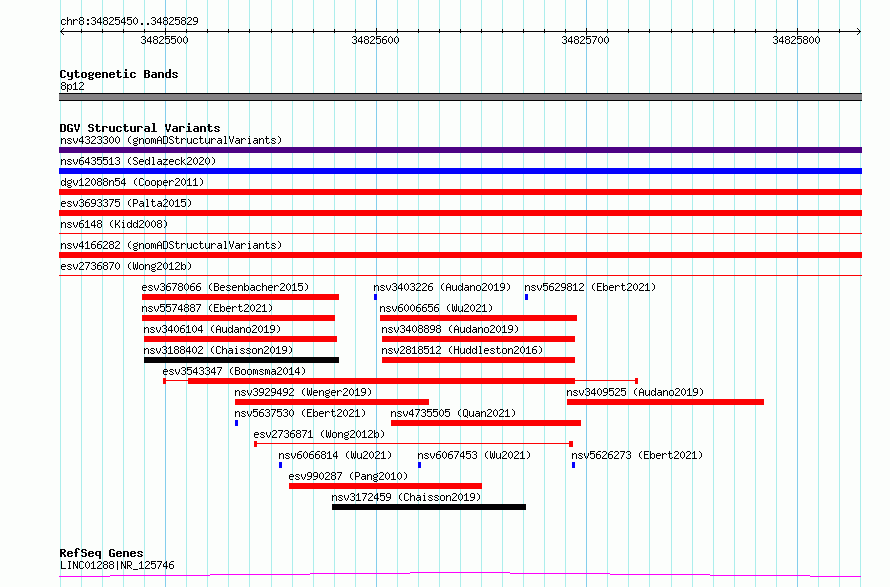Select the blue nsv6435513 variant bar

[460, 171]
